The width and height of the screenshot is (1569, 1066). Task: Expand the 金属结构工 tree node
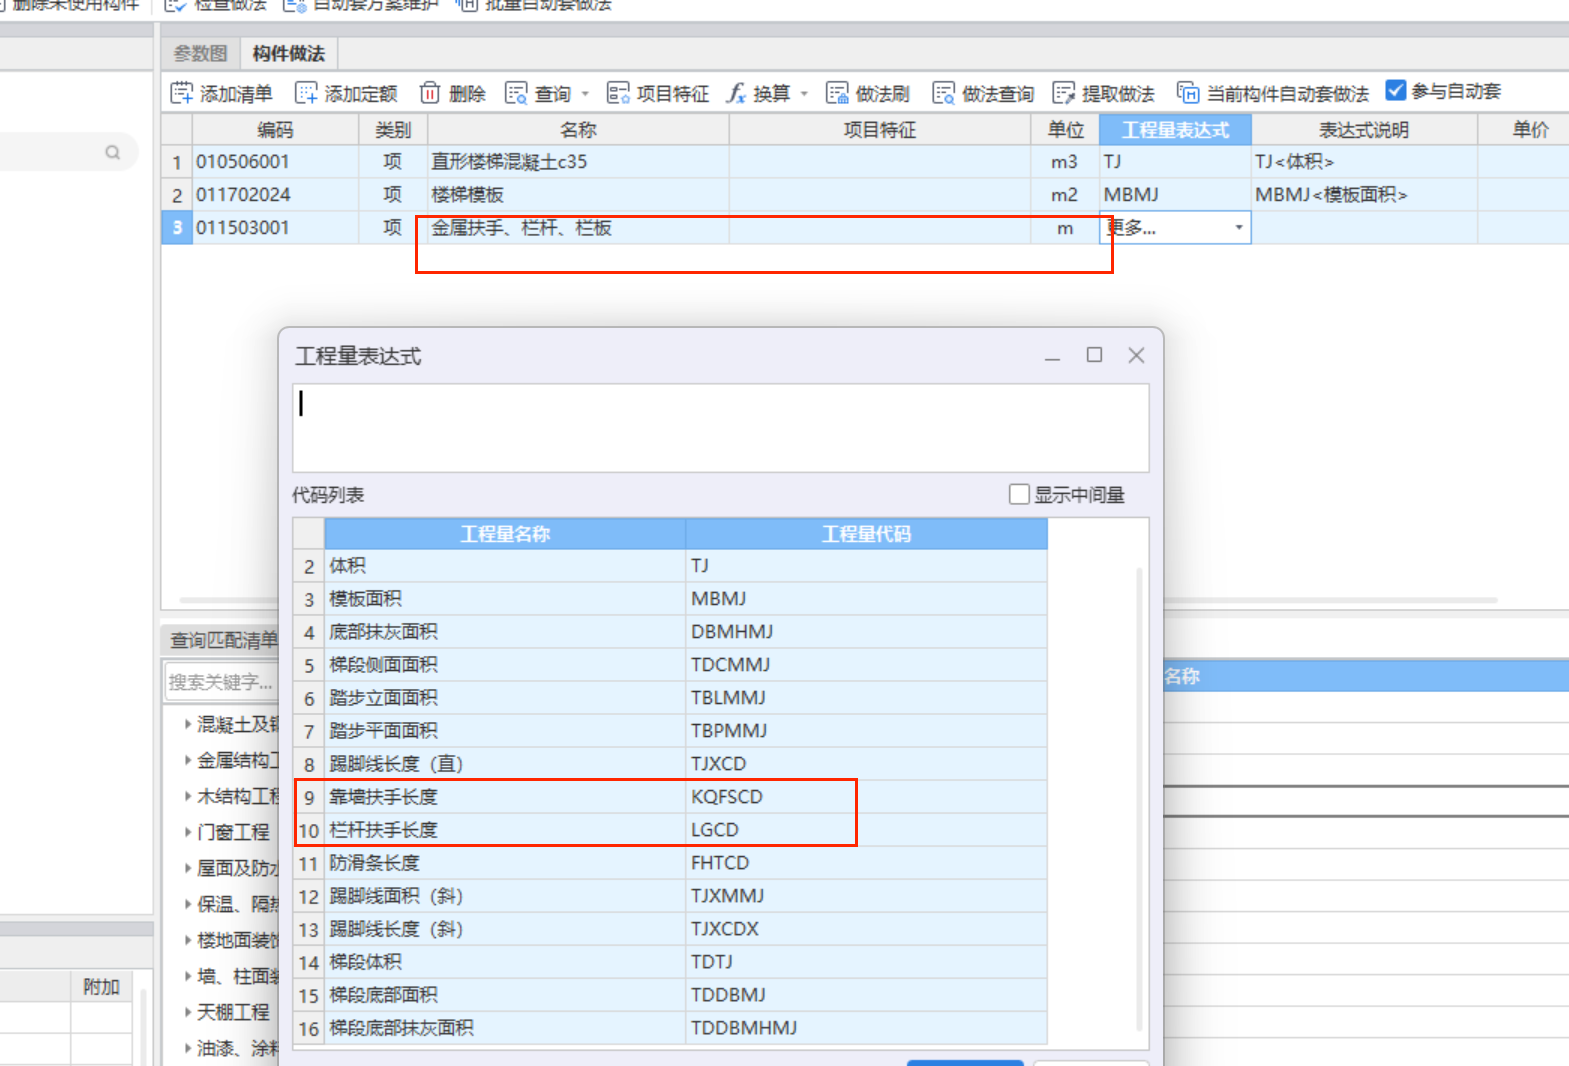(x=188, y=759)
